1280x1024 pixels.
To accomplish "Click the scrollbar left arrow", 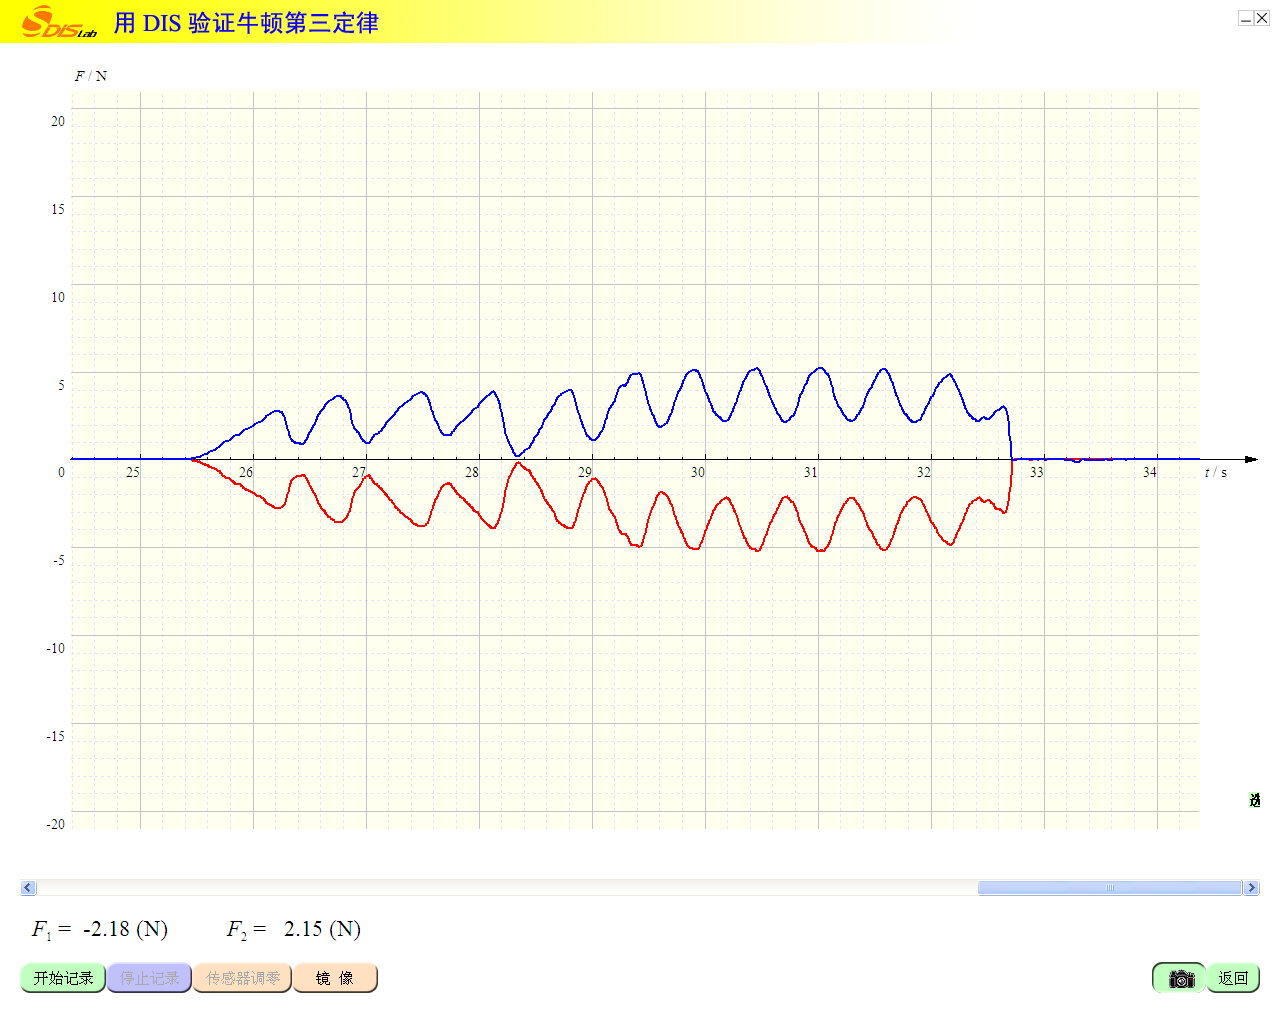I will click(x=28, y=888).
